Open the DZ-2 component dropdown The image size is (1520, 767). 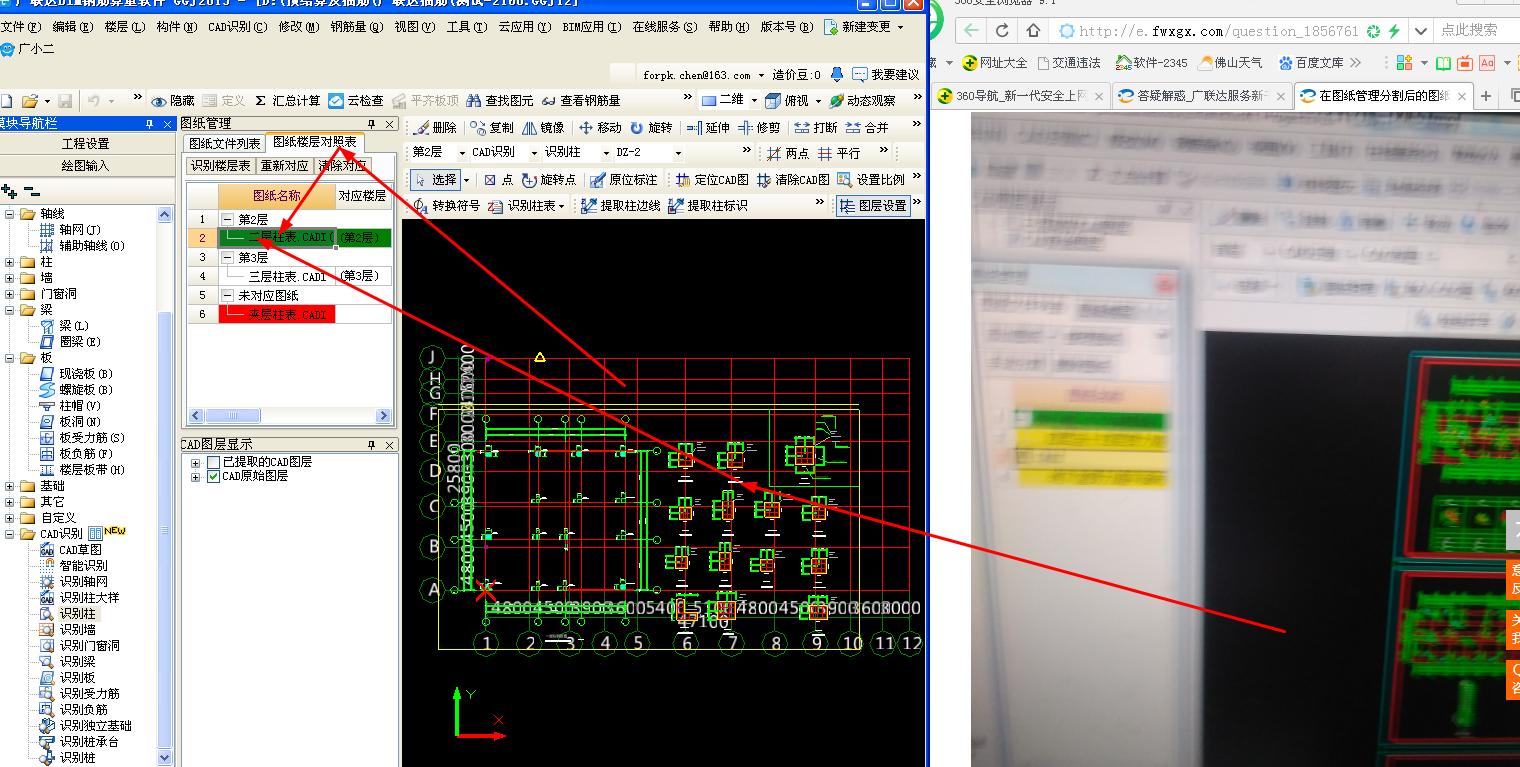[678, 153]
